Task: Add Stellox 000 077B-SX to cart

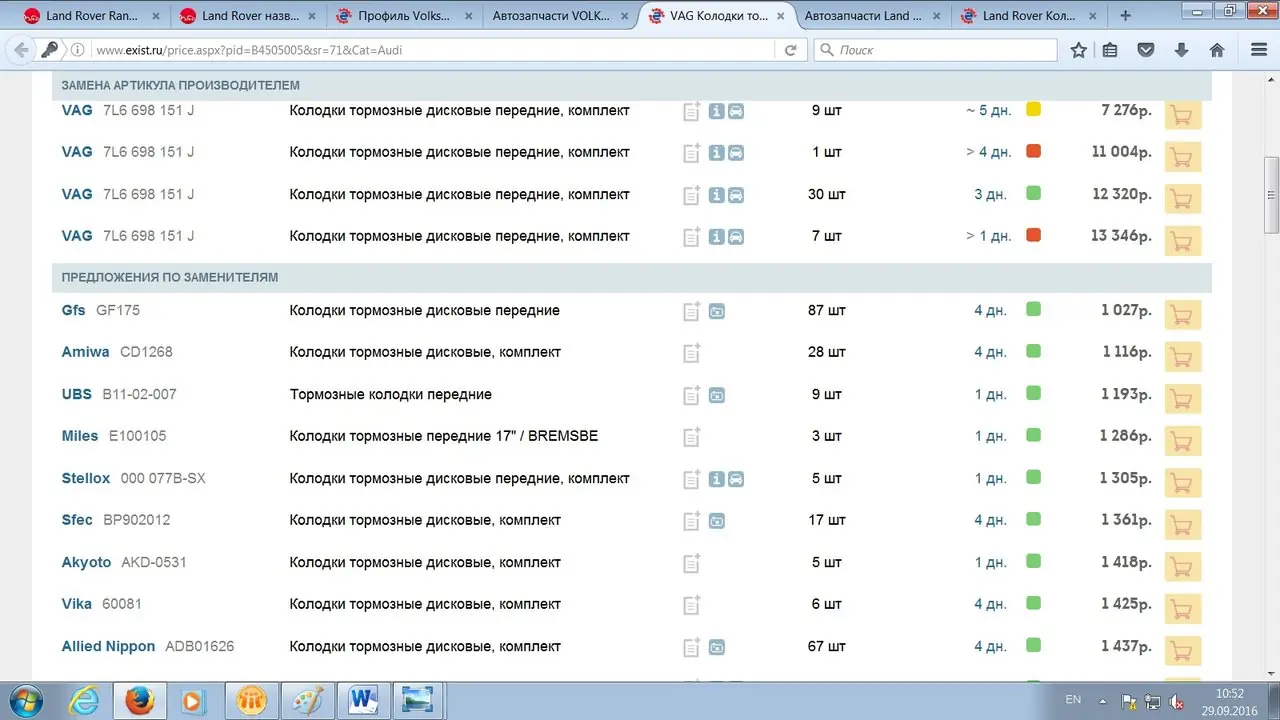Action: pyautogui.click(x=1183, y=482)
